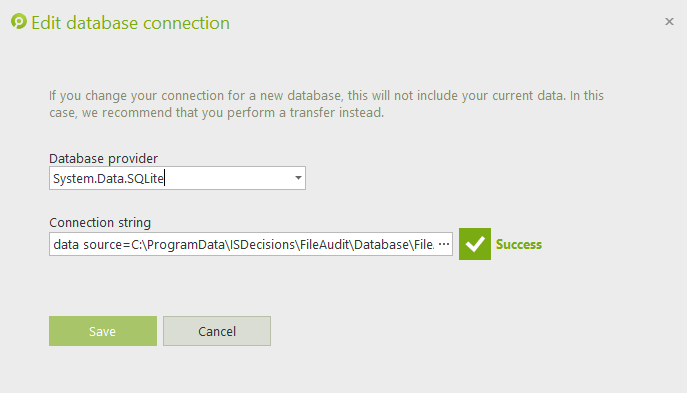The width and height of the screenshot is (687, 393).
Task: Click the Connection string label
Action: (x=100, y=223)
